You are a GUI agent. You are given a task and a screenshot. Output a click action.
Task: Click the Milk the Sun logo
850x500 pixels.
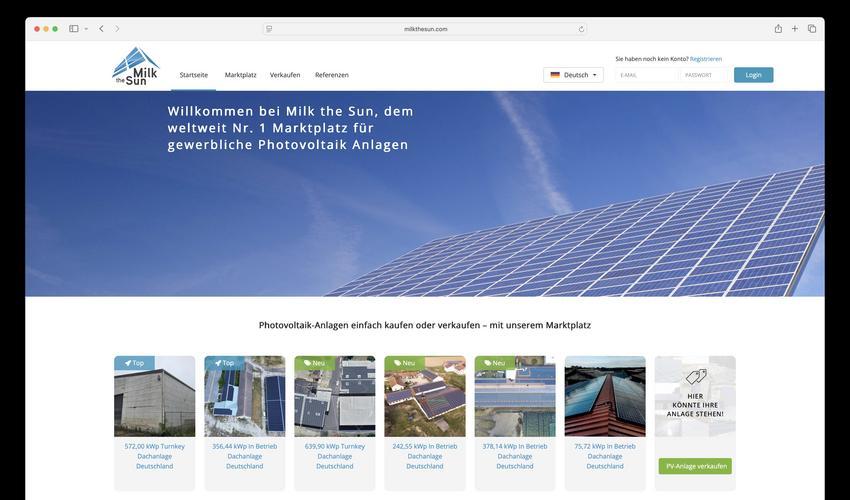point(136,66)
